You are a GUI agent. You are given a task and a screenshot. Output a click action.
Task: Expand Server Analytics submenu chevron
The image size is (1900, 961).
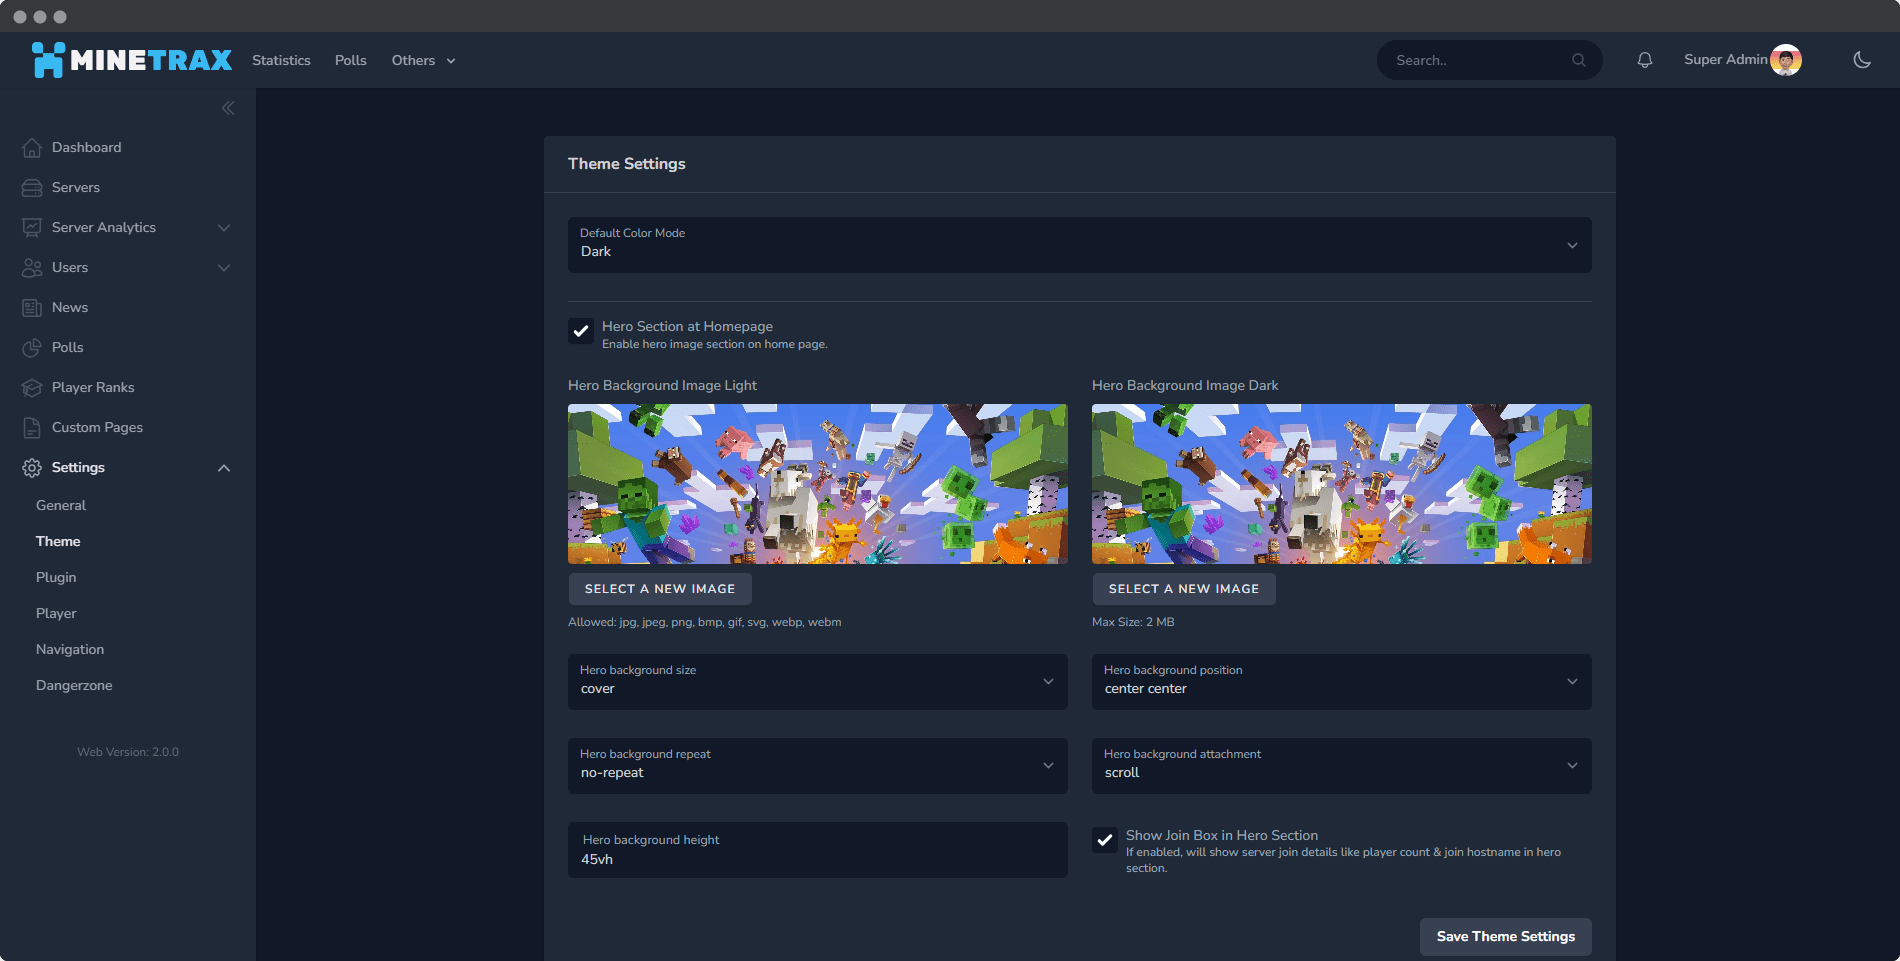[x=224, y=228]
